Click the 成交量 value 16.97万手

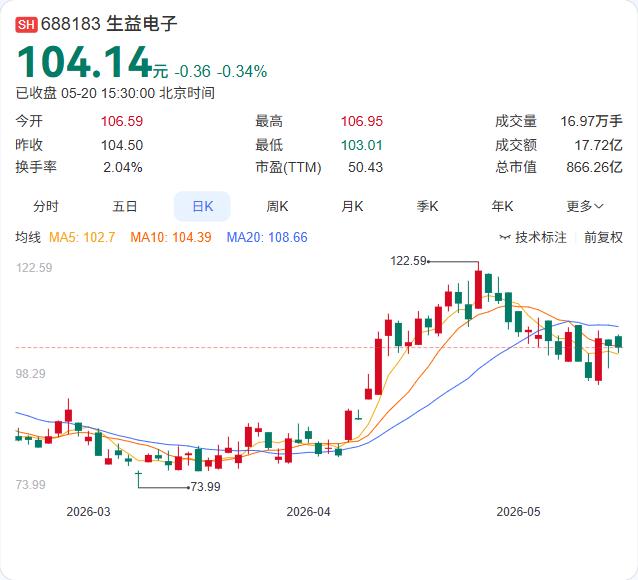point(592,121)
